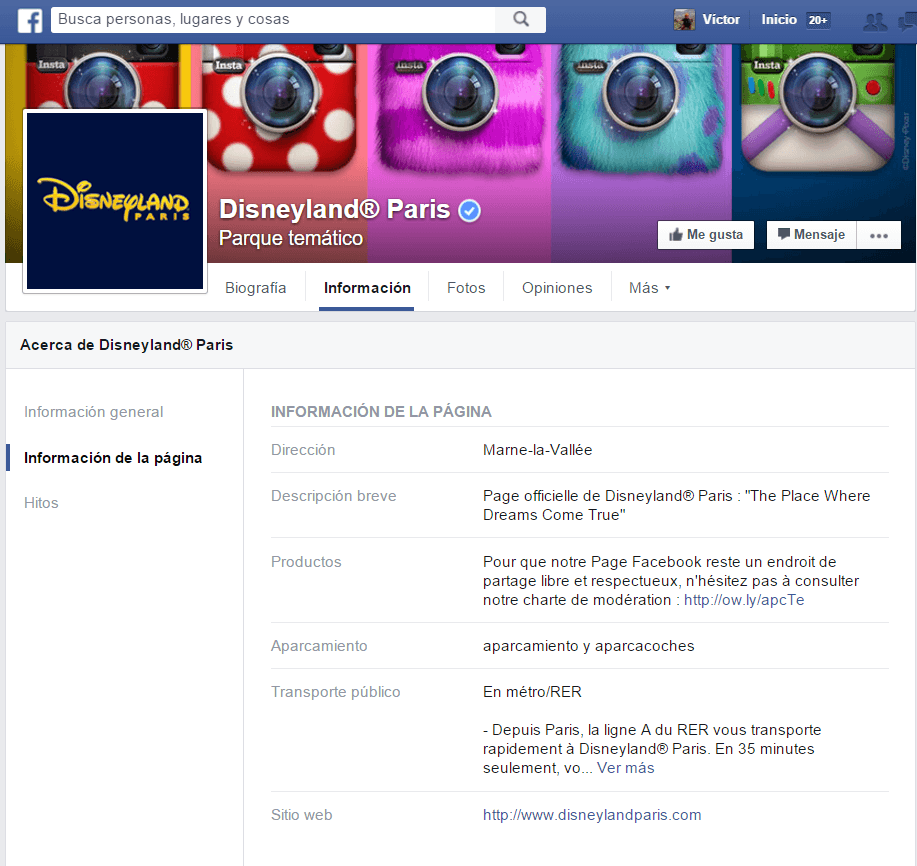Select the Información tab
The width and height of the screenshot is (917, 866).
coord(367,288)
